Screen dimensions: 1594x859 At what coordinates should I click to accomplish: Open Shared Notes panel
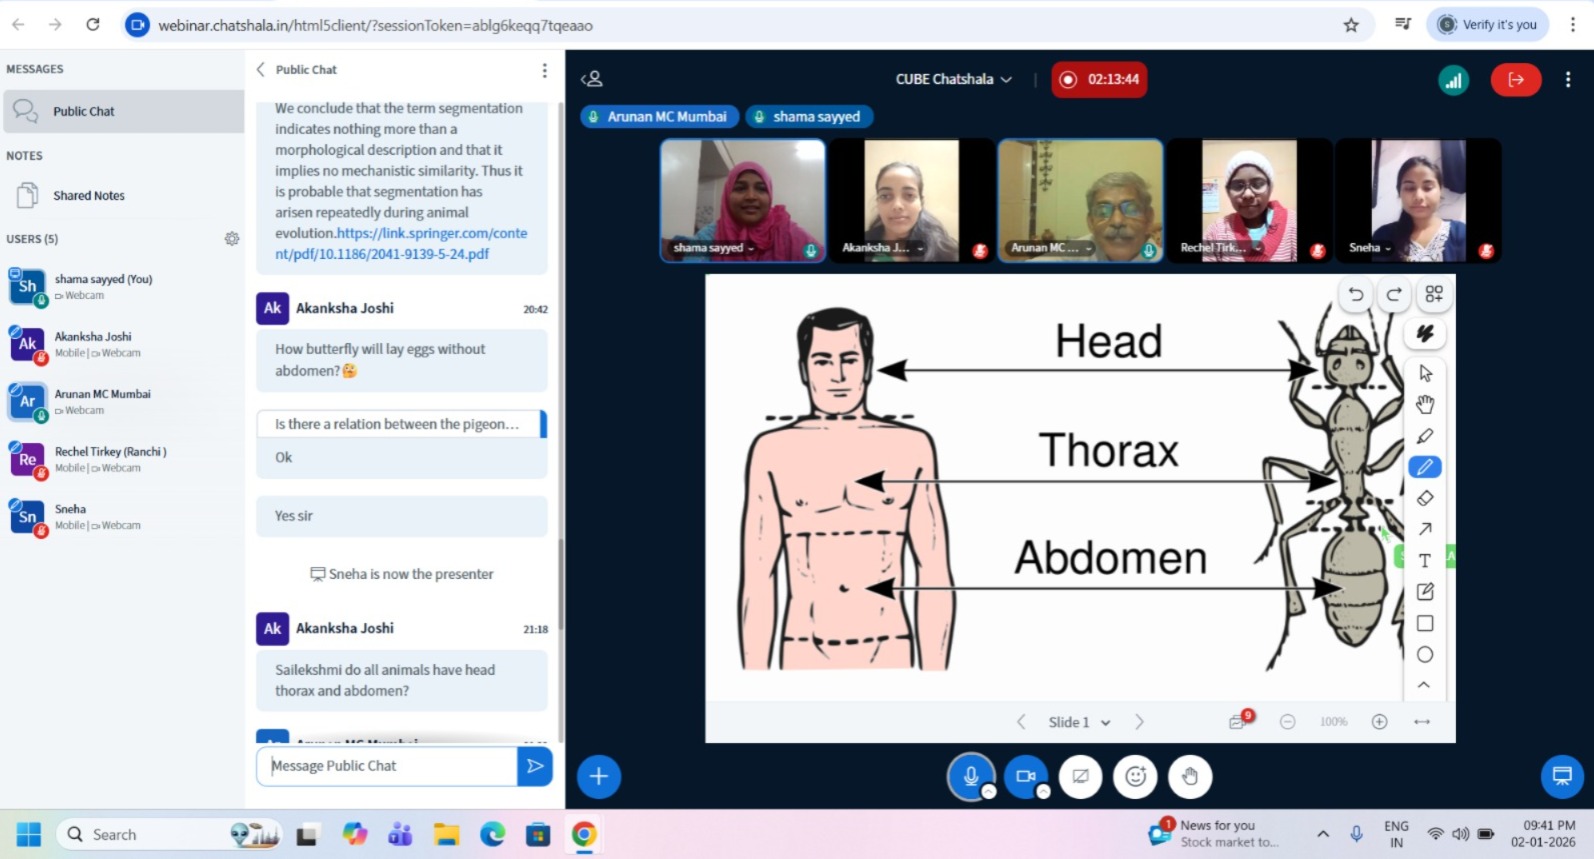89,196
